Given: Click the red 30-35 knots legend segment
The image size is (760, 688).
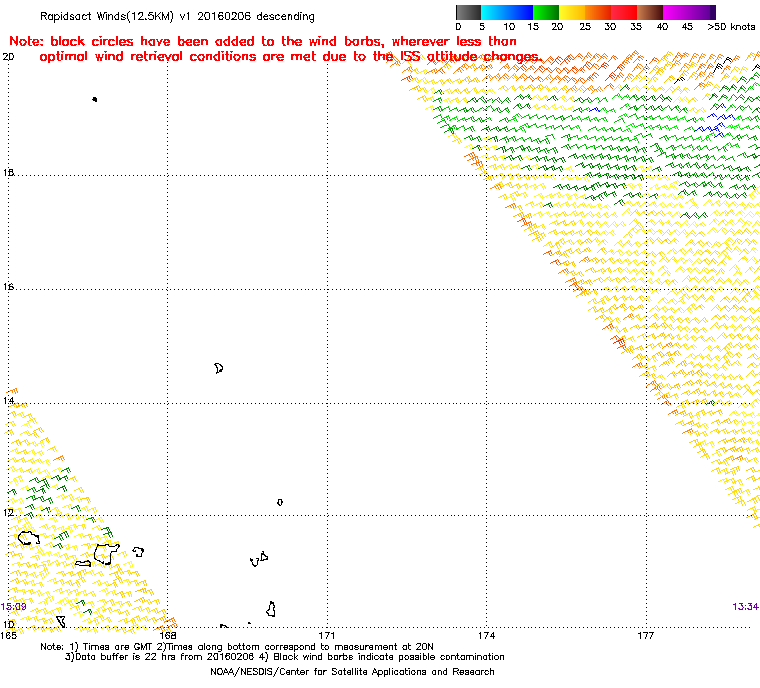Looking at the screenshot, I should click(624, 12).
